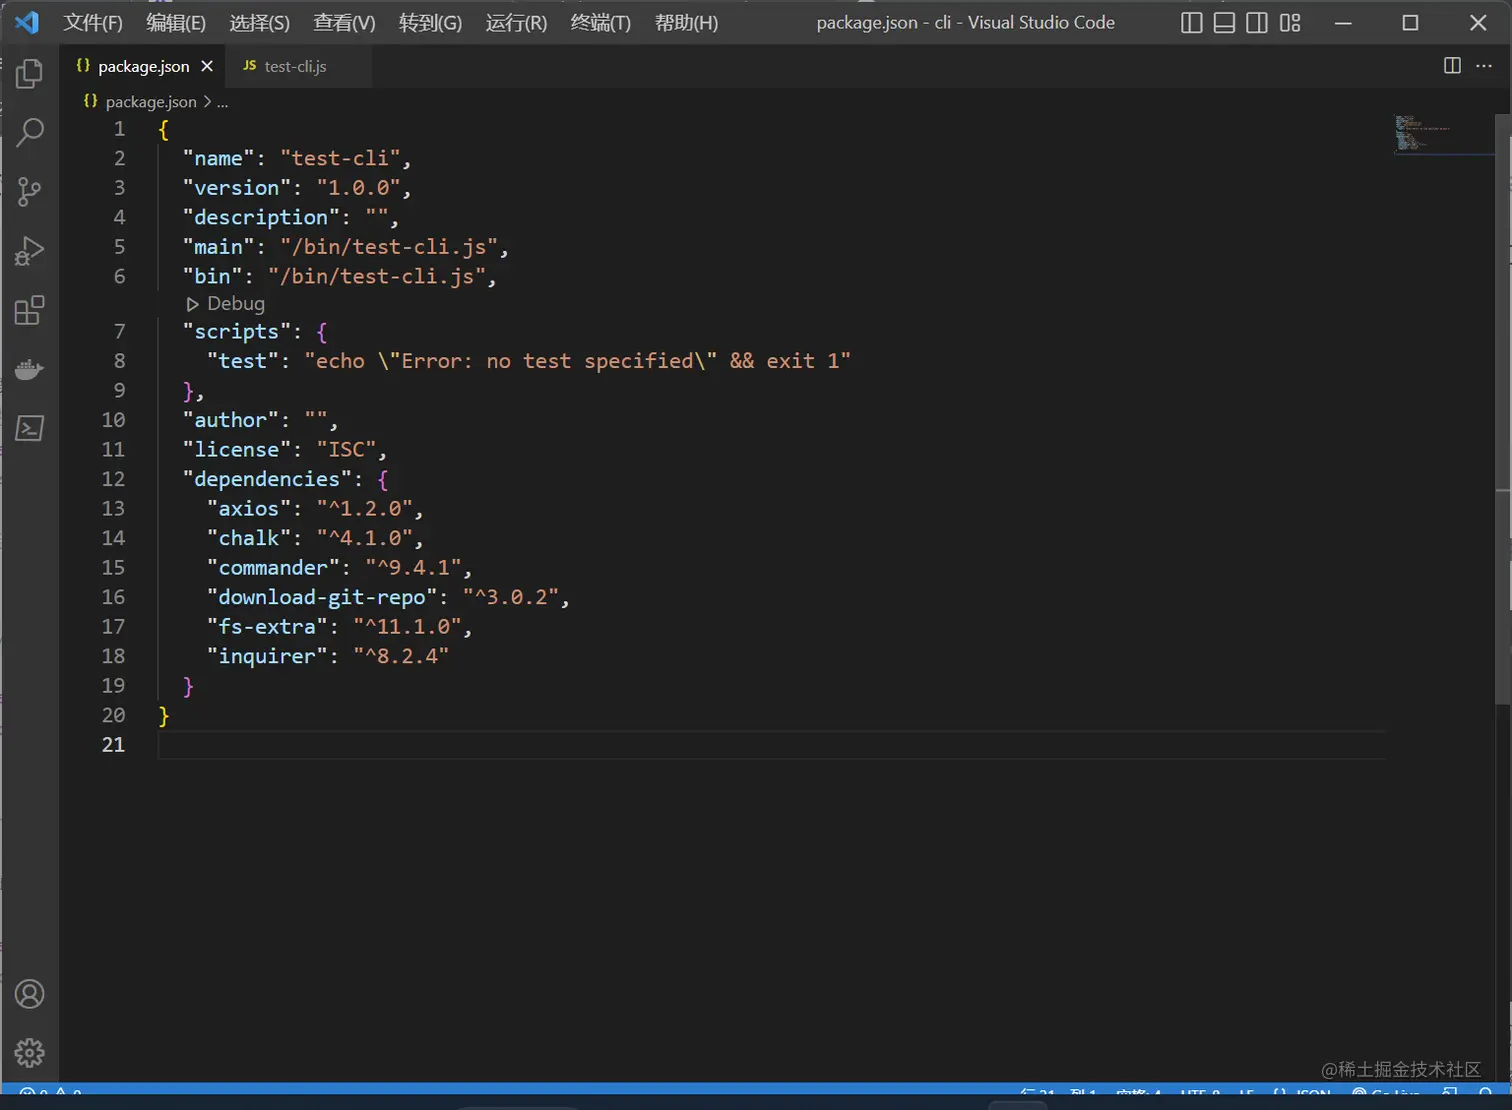Open the 转到(G) menu
The image size is (1512, 1110).
pos(430,22)
